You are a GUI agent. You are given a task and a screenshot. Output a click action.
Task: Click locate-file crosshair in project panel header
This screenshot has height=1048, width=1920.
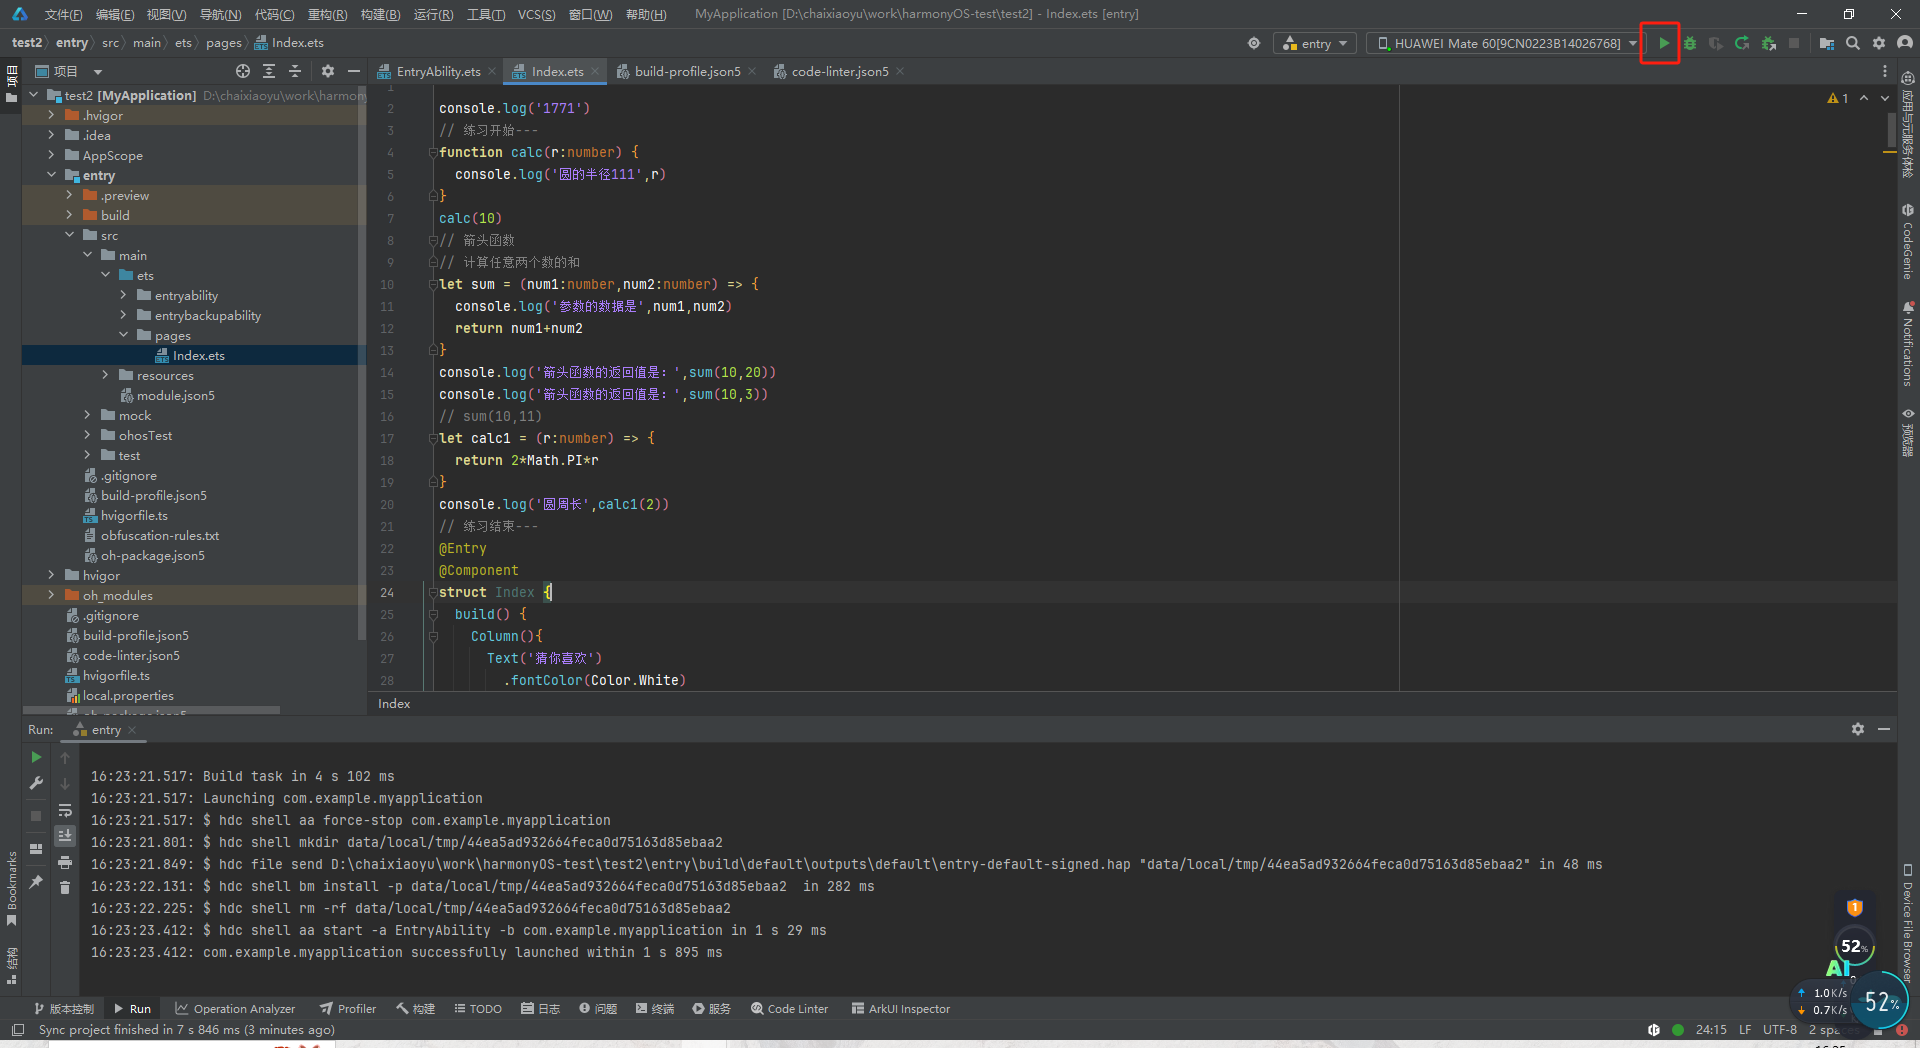243,71
